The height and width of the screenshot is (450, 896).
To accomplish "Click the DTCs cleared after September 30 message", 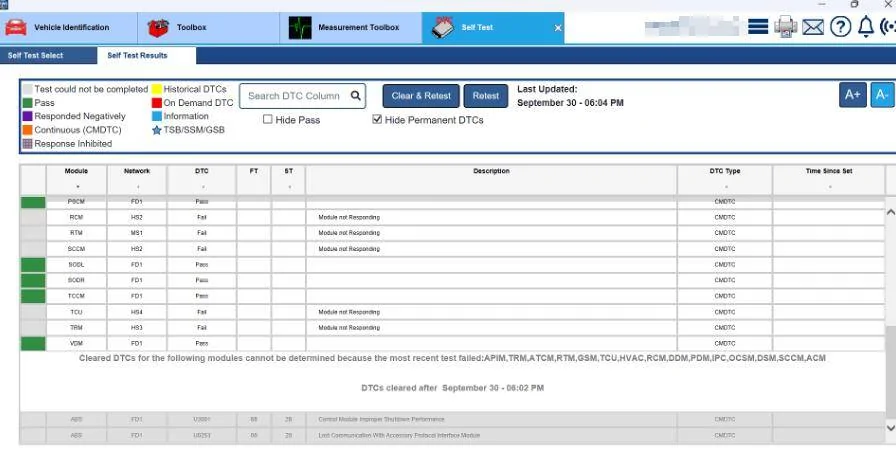I will (x=453, y=388).
